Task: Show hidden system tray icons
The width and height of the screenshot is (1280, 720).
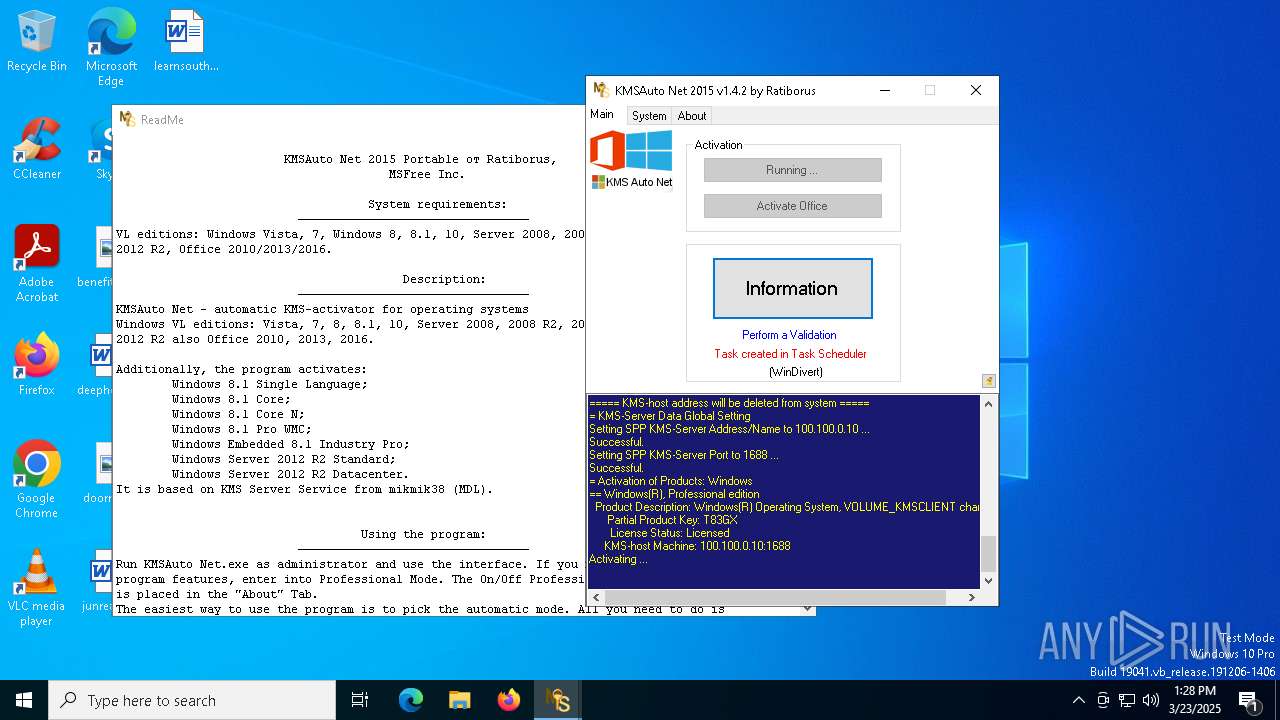Action: point(1078,700)
